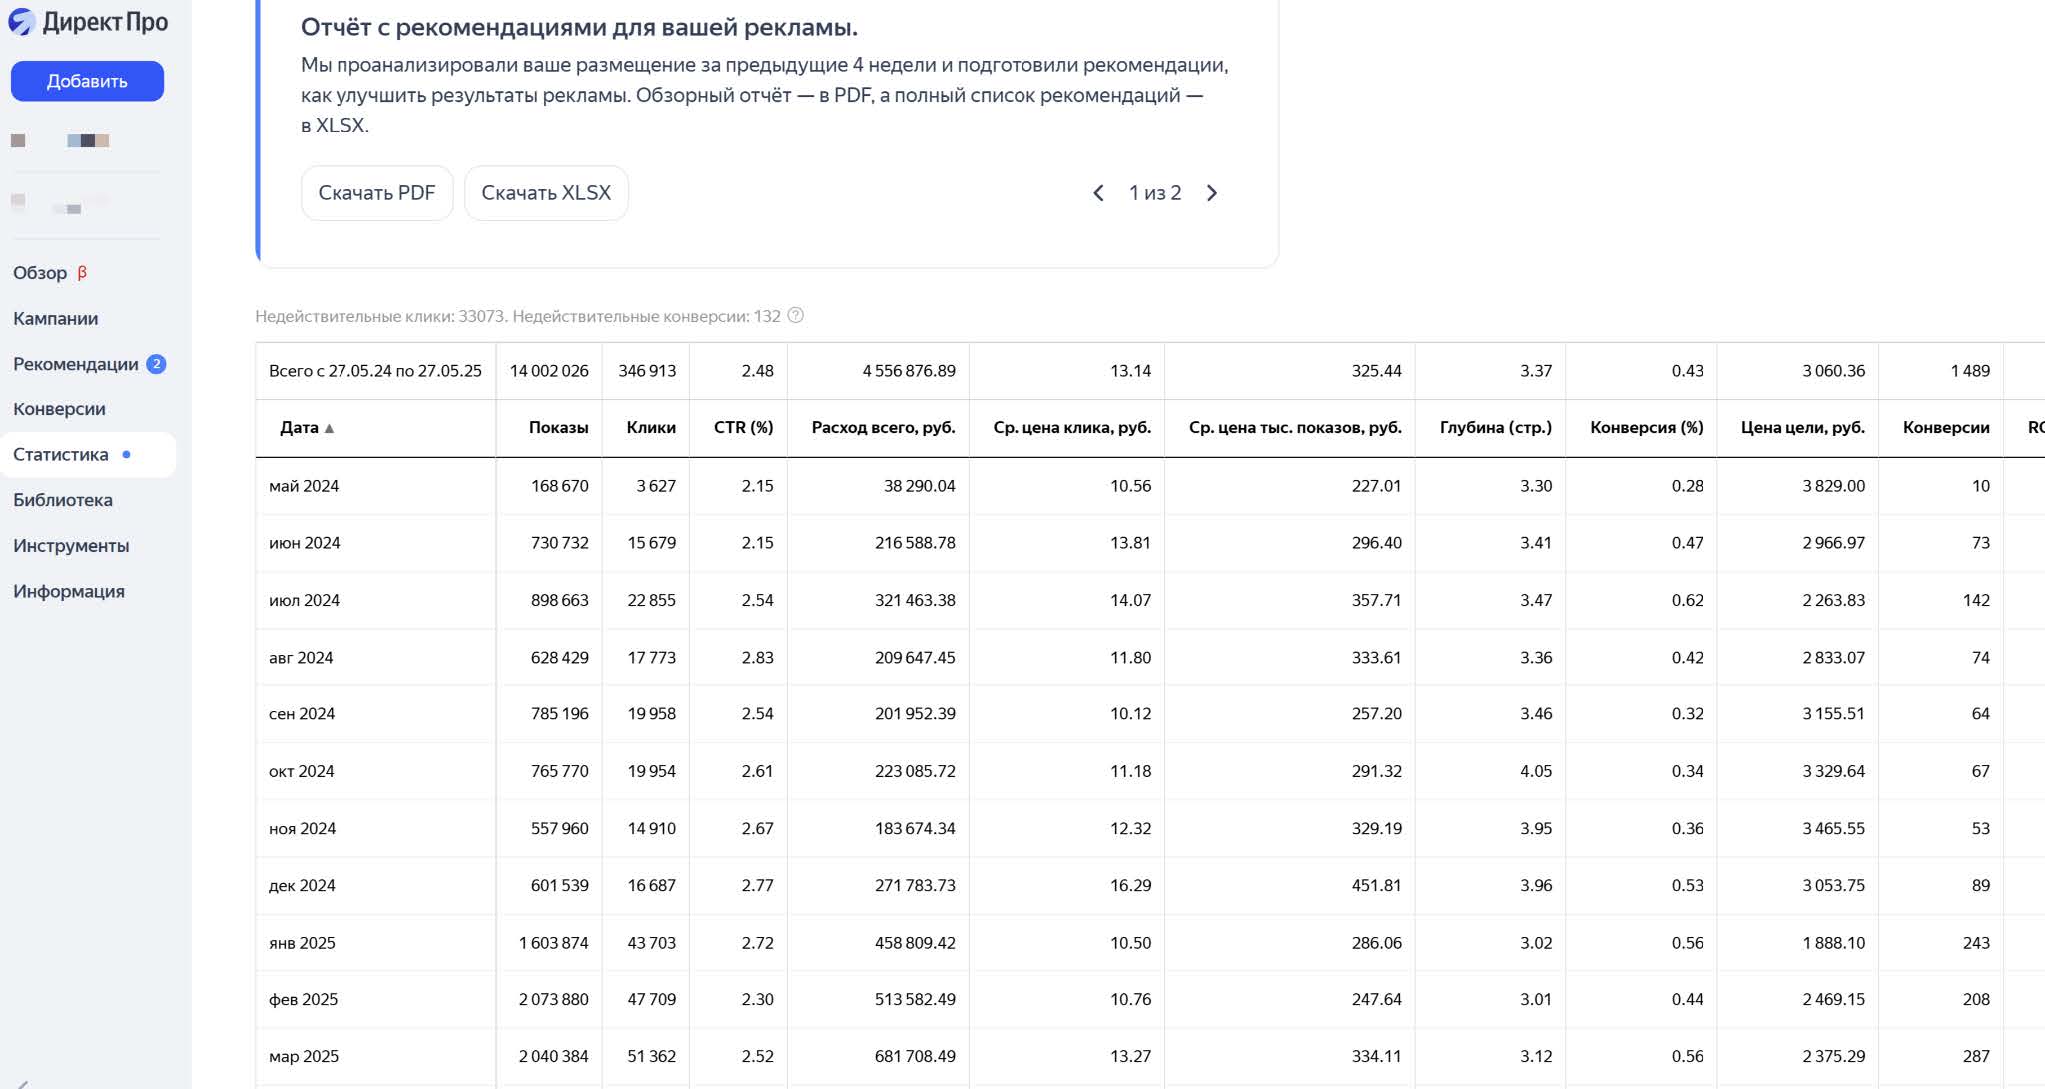Collapse sidebar with bottom-left arrow icon
This screenshot has height=1089, width=2045.
click(22, 1083)
